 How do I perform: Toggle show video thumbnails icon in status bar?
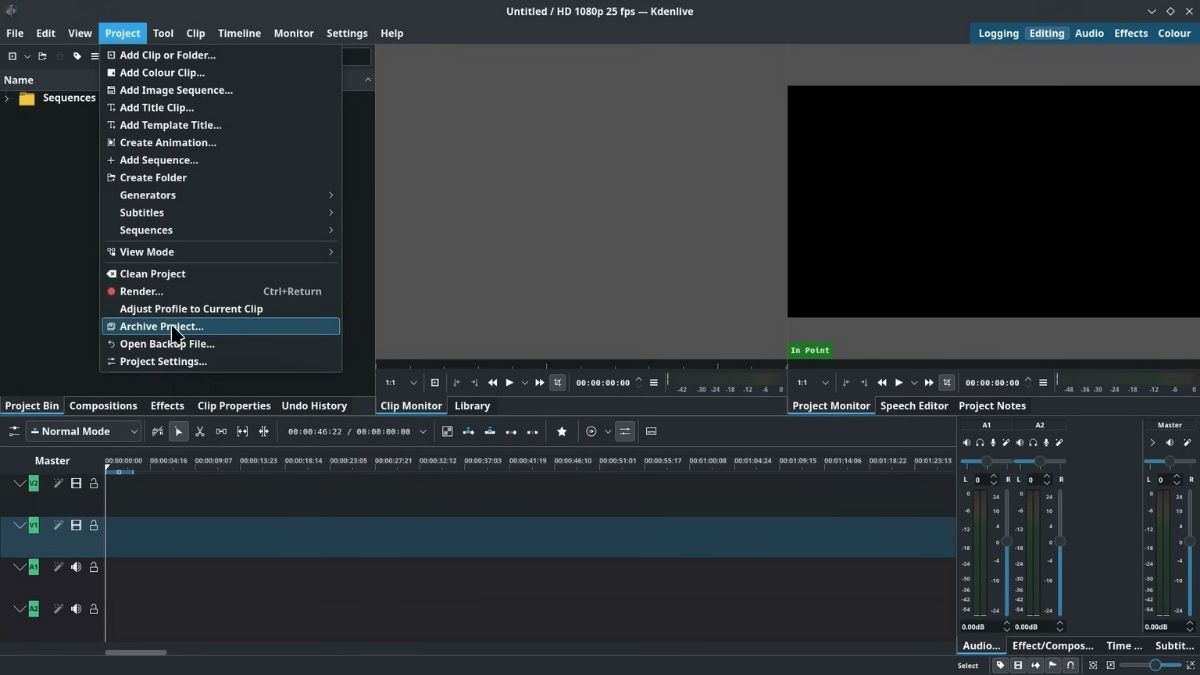[1018, 665]
